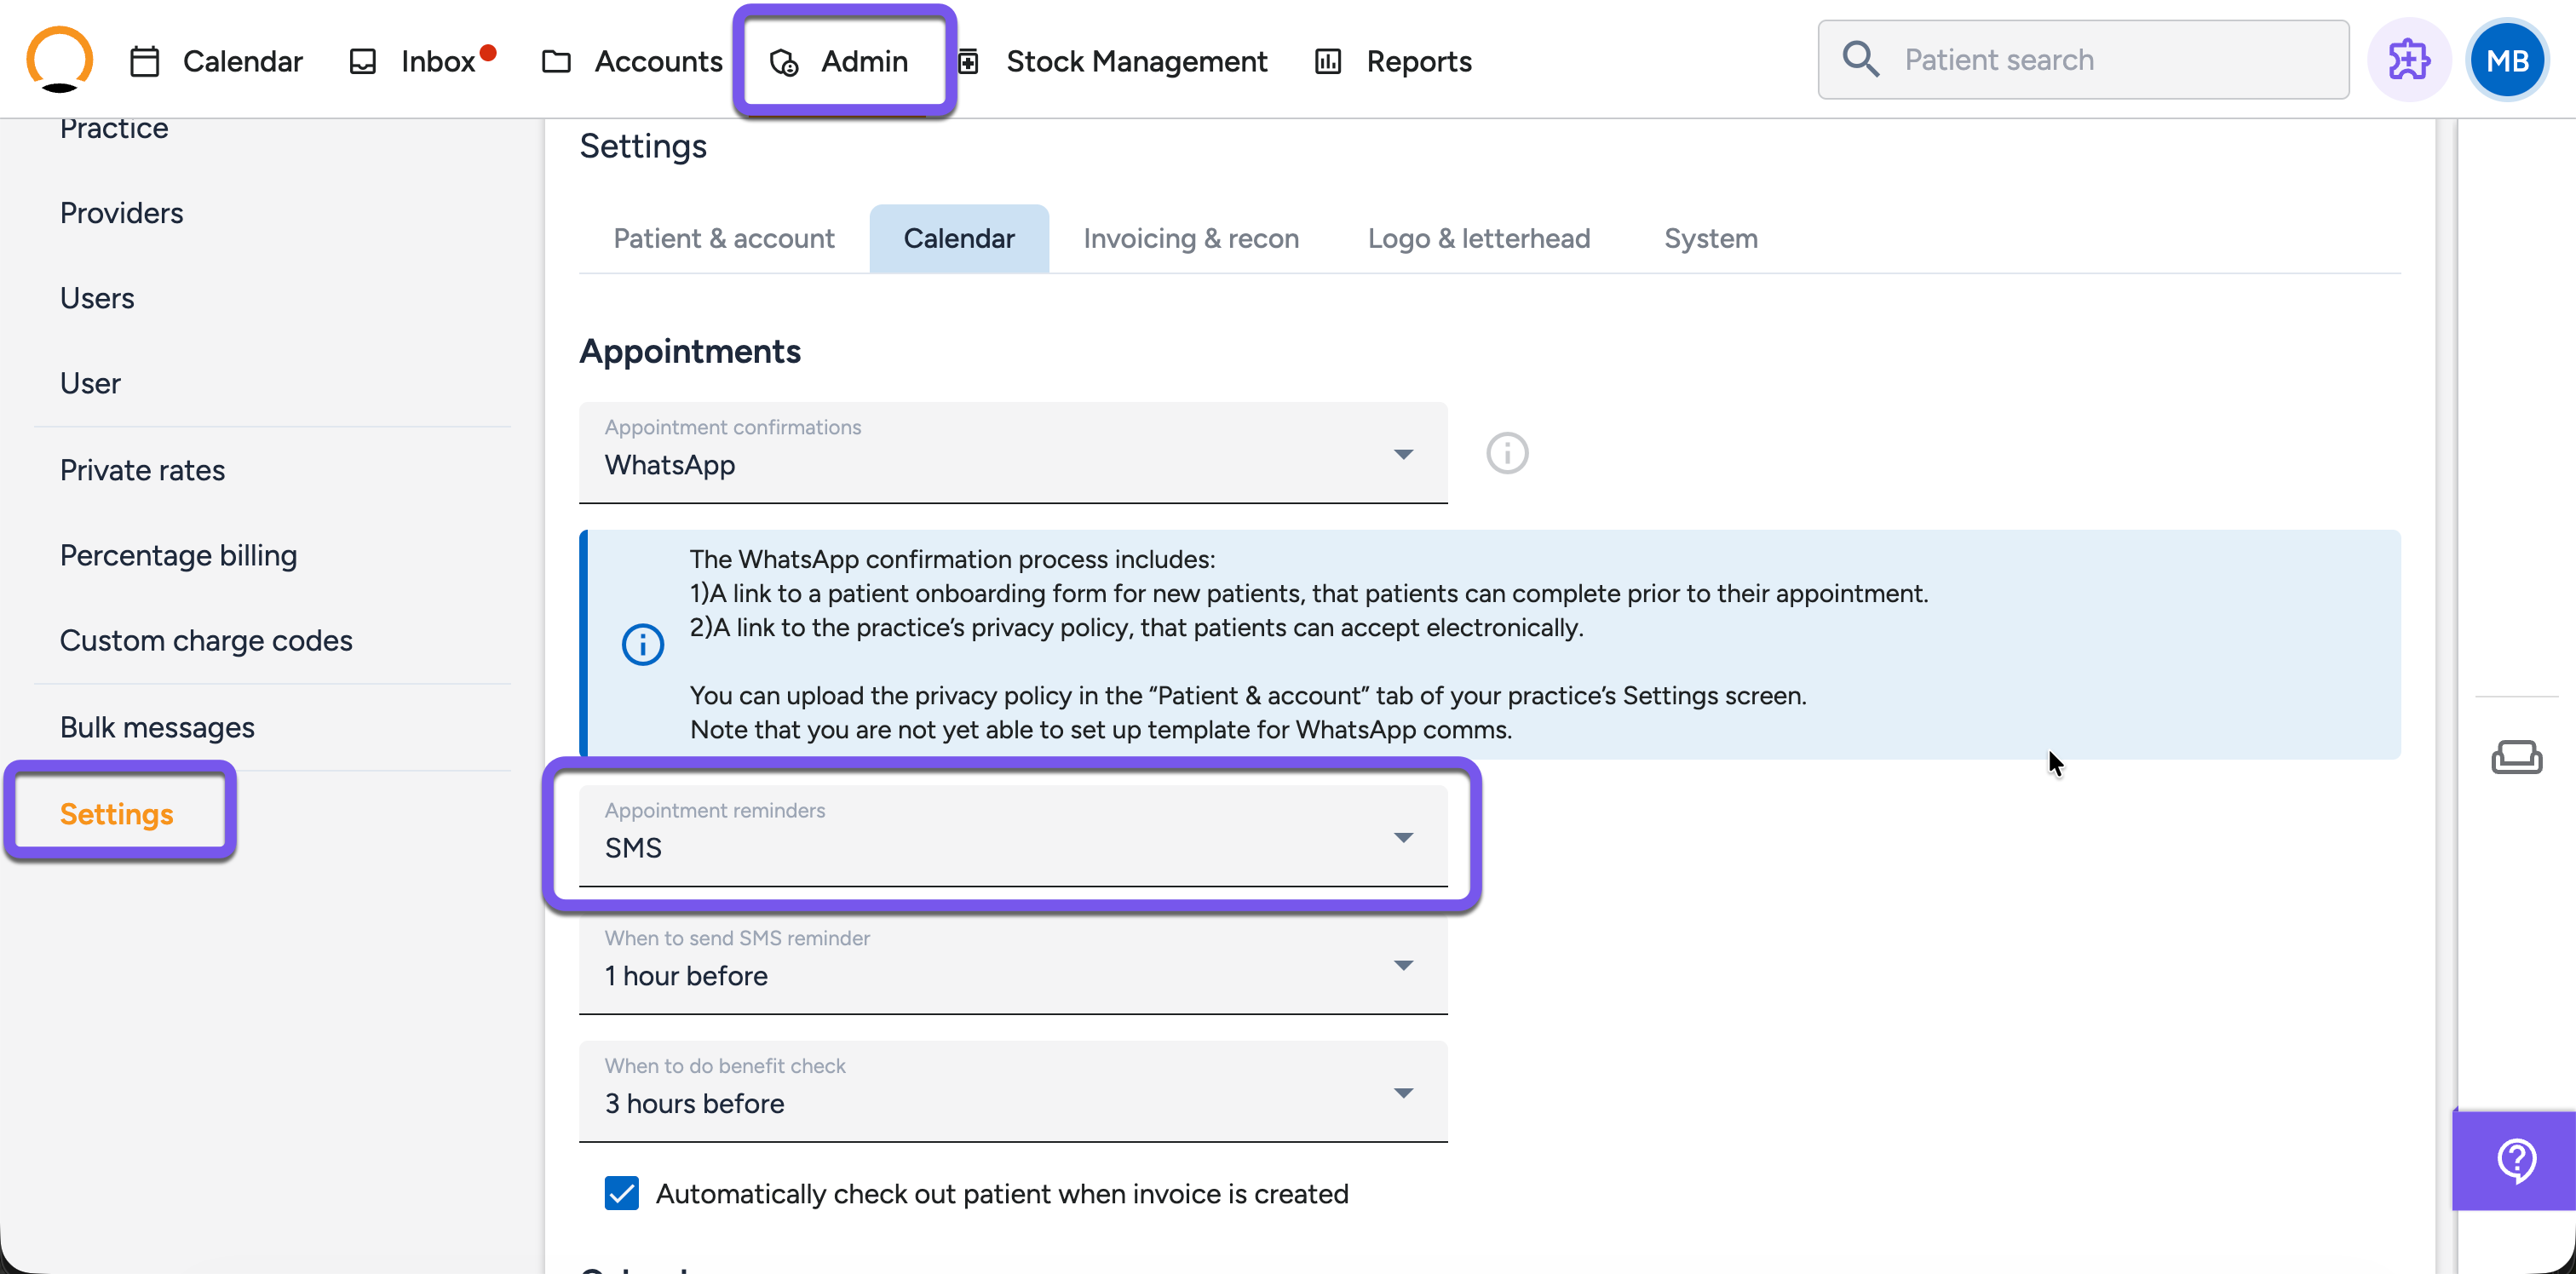Expand the Appointment confirmations WhatsApp dropdown
Viewport: 2576px width, 1274px height.
coord(1012,453)
